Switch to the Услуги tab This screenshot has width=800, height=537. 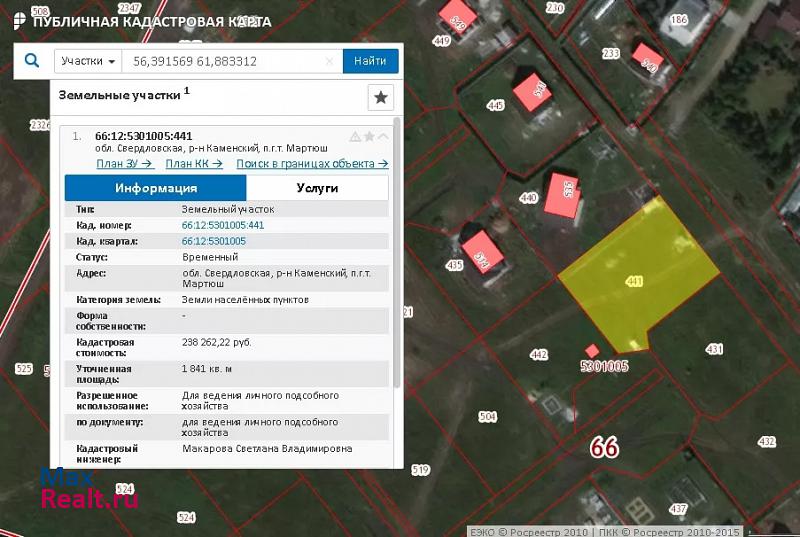[x=317, y=188]
